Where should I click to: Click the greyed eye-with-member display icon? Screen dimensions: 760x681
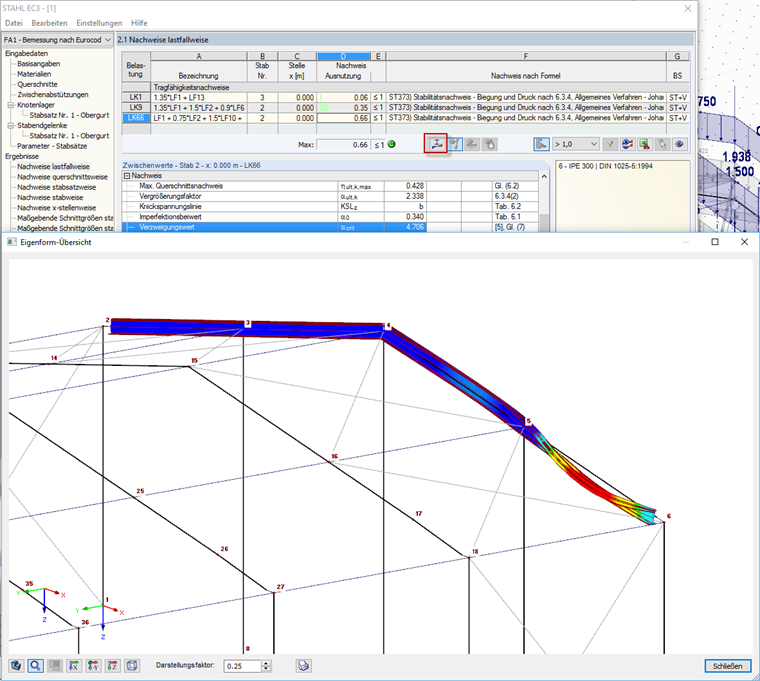(x=472, y=144)
